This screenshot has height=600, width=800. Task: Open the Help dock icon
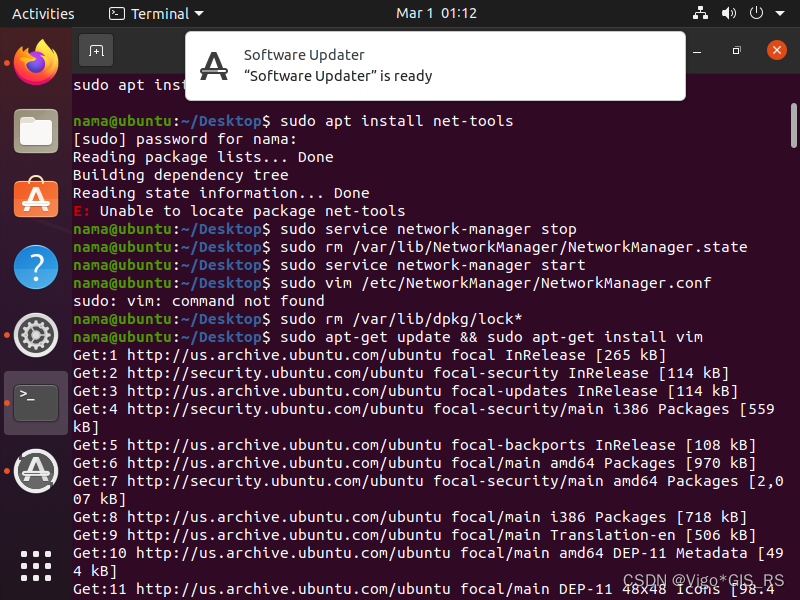click(36, 267)
